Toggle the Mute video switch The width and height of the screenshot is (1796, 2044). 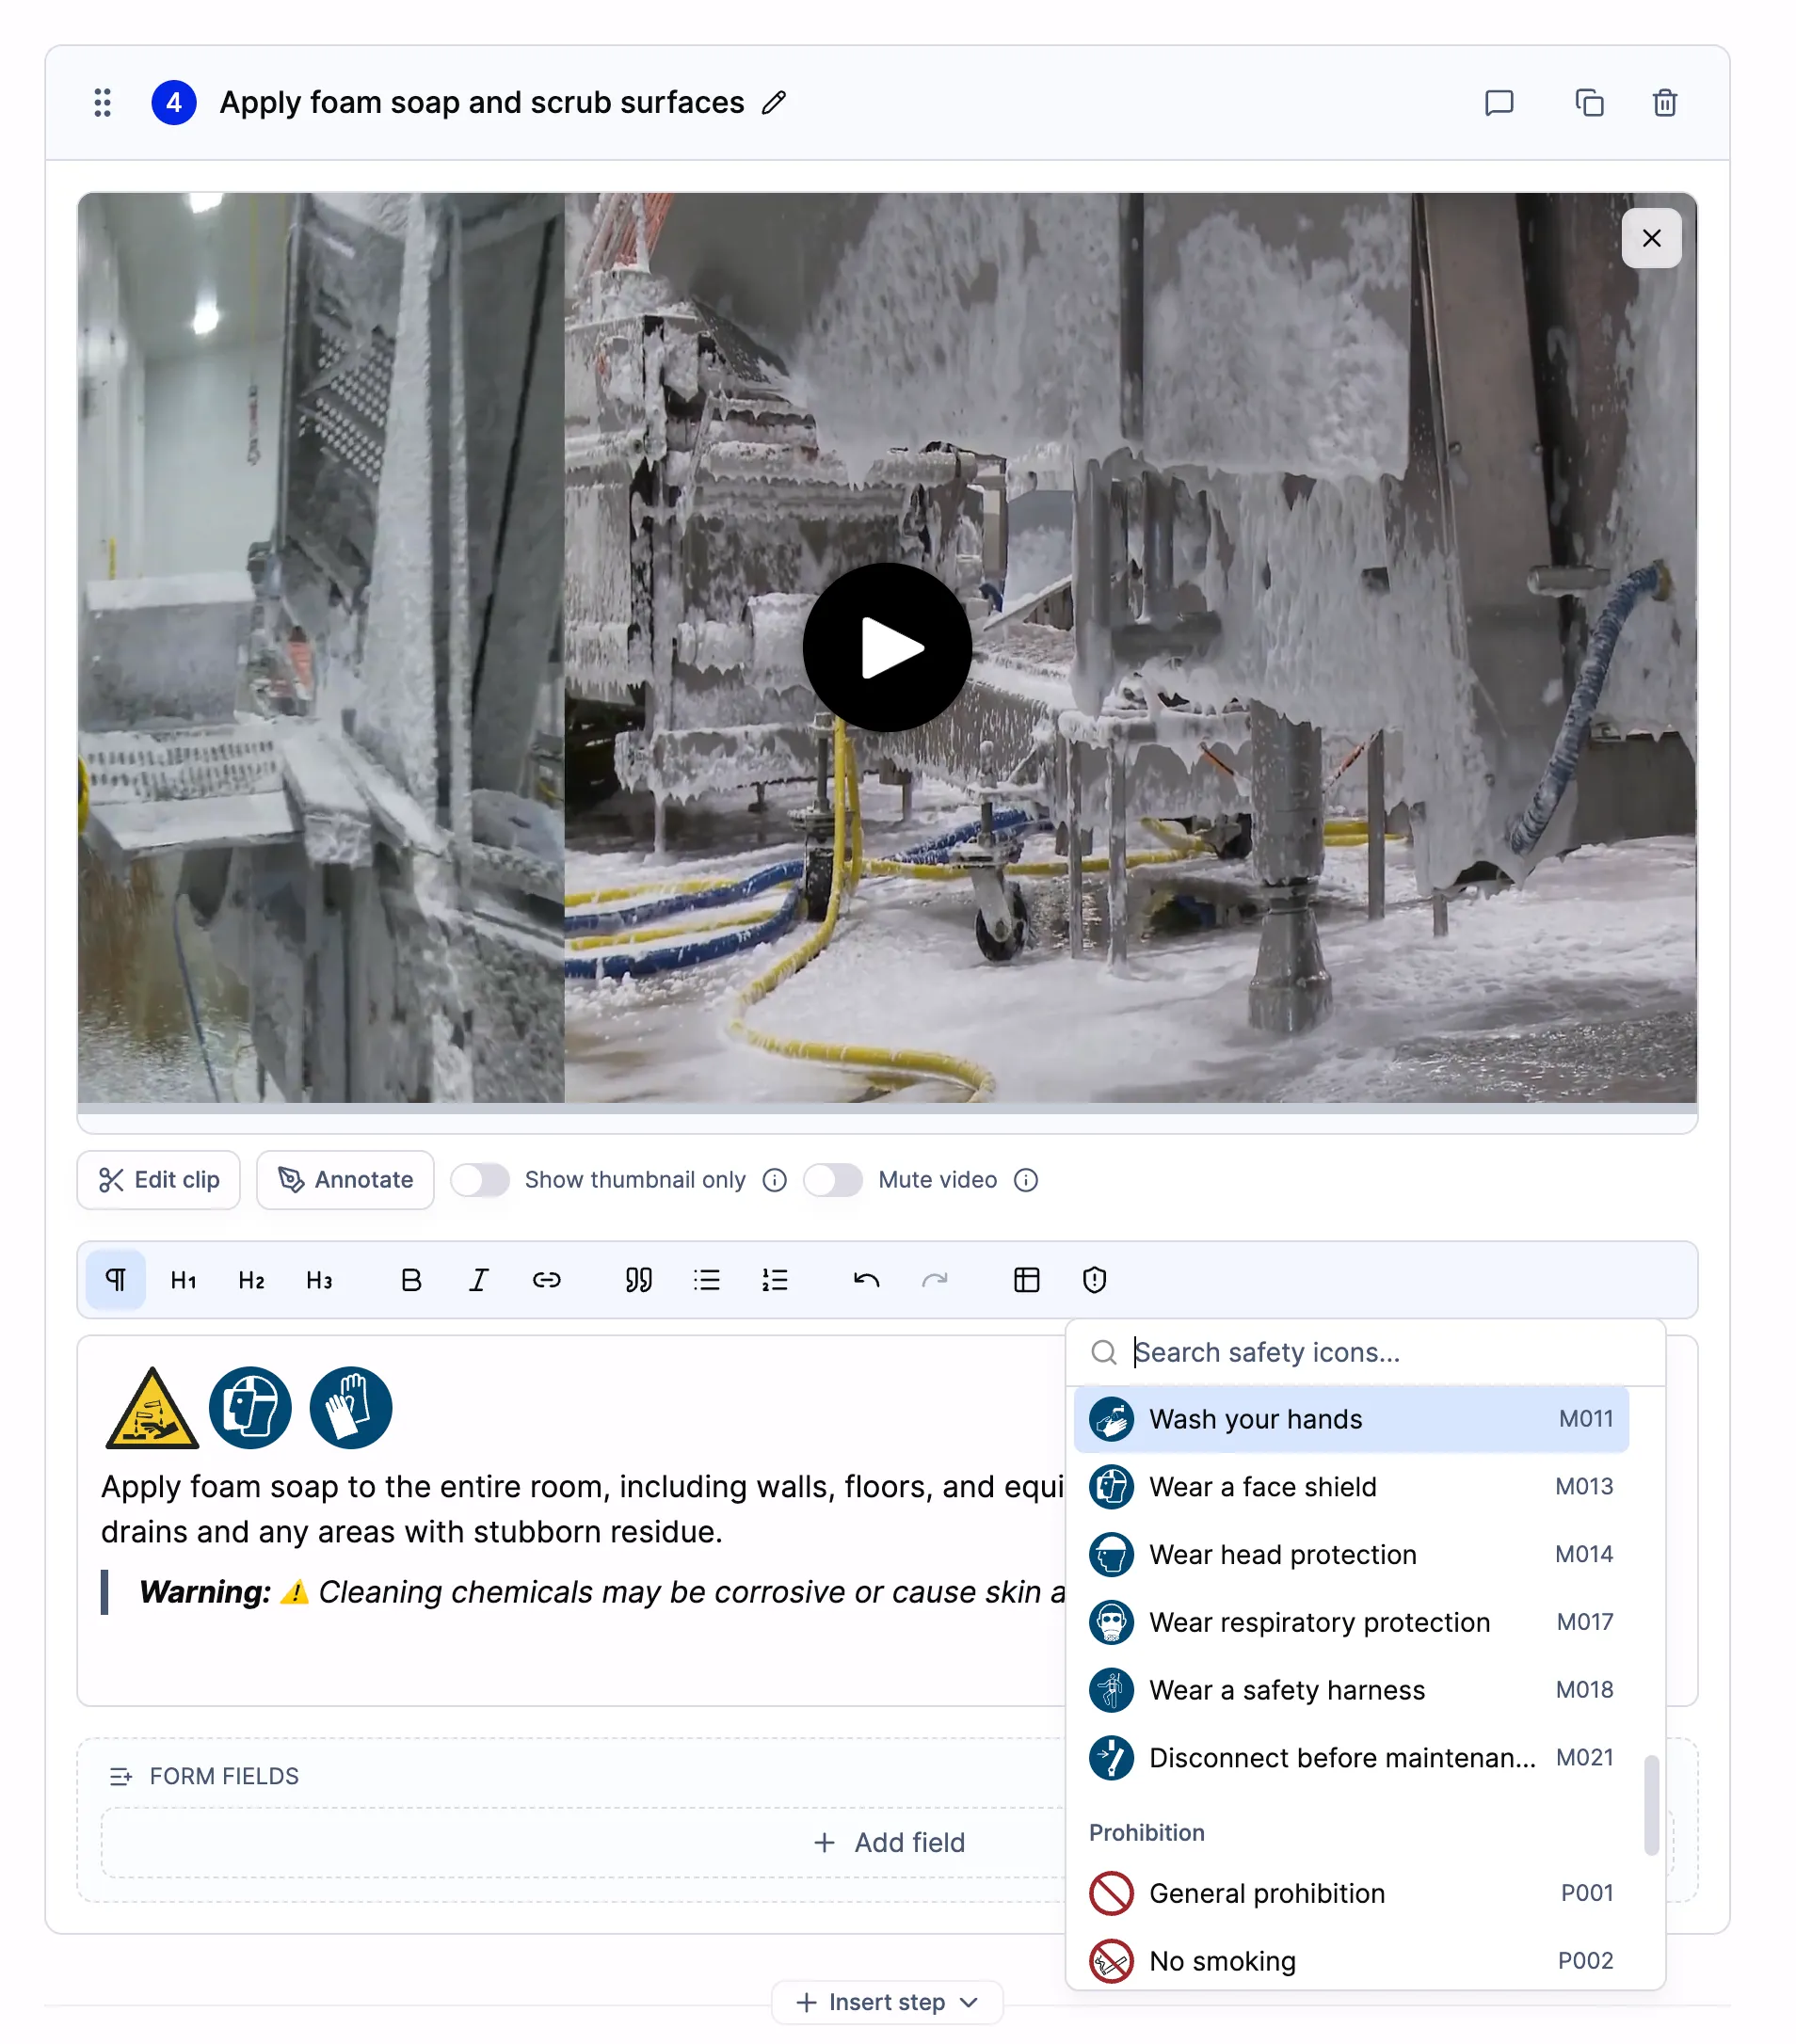(833, 1180)
